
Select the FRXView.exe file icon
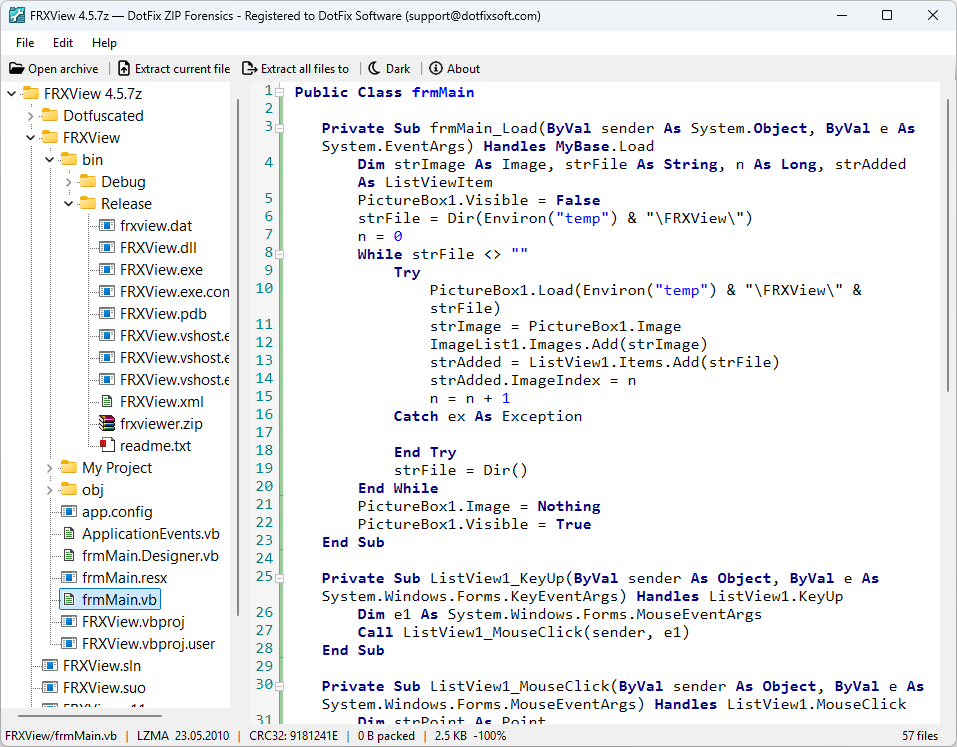click(107, 270)
